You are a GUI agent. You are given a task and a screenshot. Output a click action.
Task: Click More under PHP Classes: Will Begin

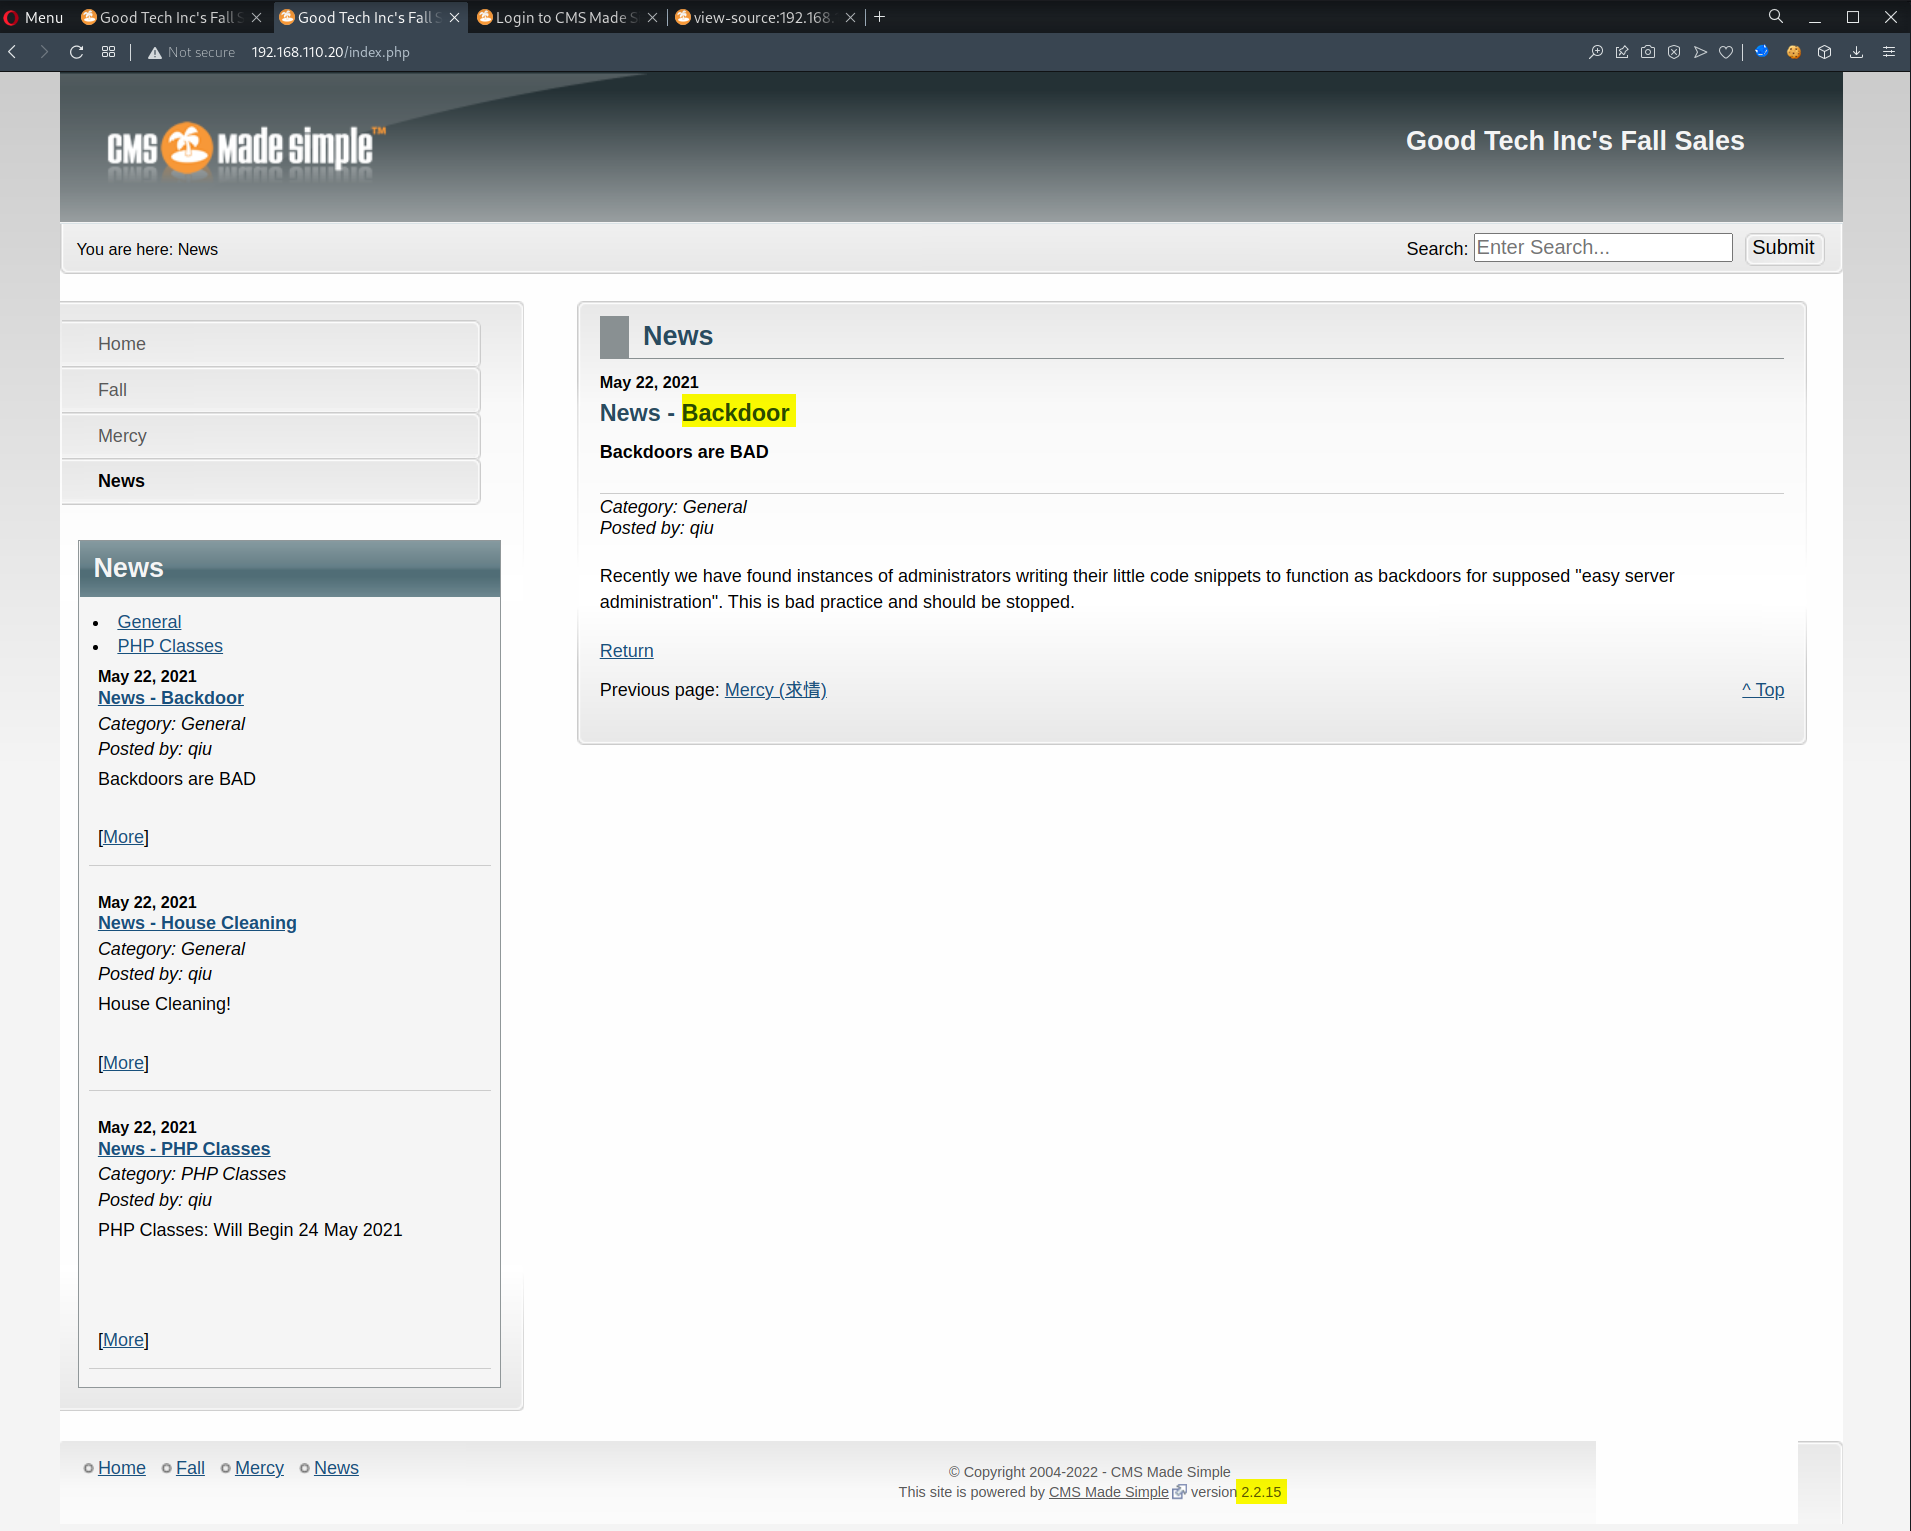pyautogui.click(x=124, y=1340)
